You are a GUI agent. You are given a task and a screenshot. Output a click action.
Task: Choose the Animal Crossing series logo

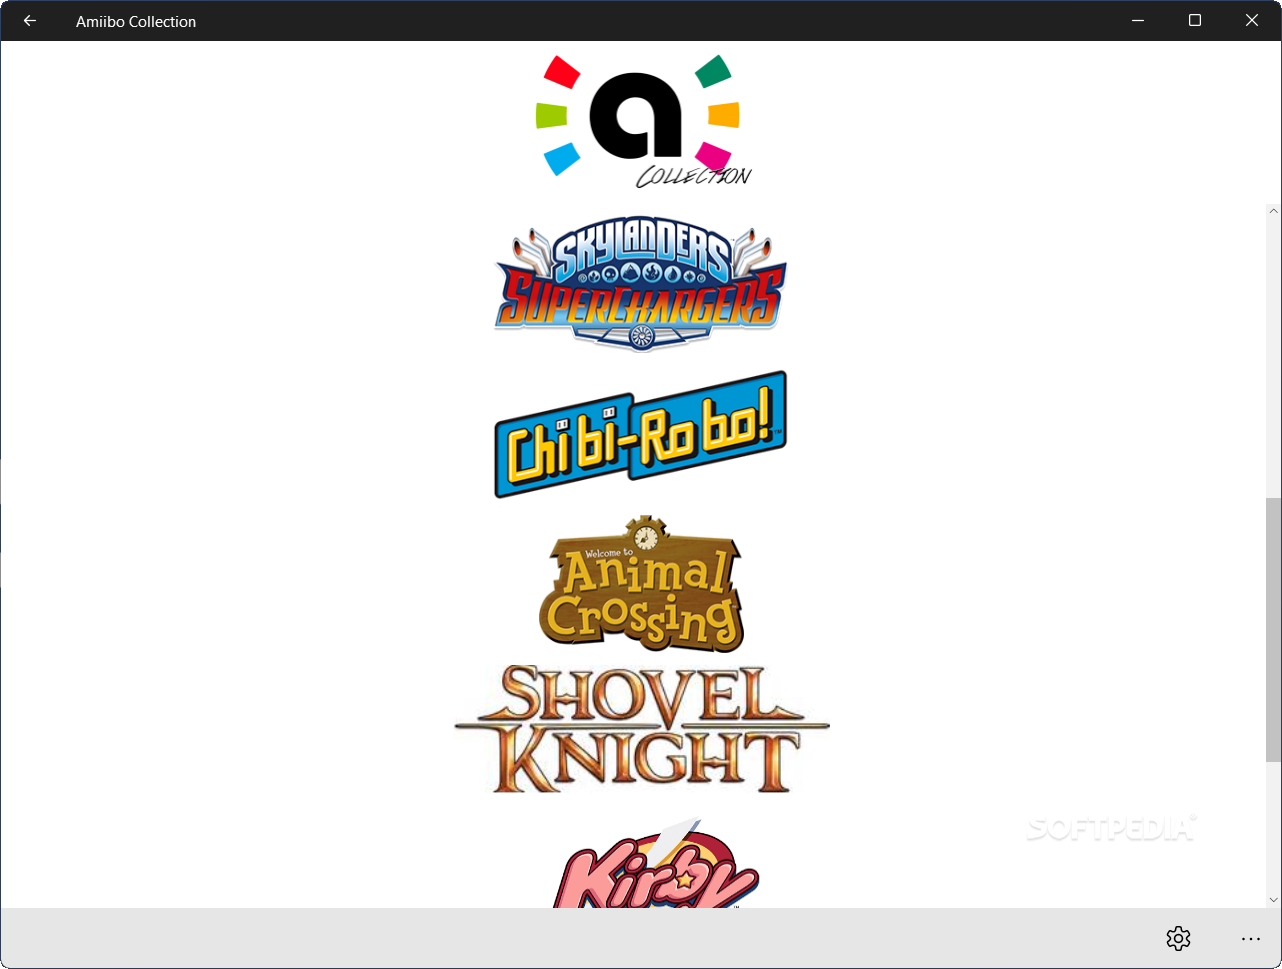[x=641, y=584]
